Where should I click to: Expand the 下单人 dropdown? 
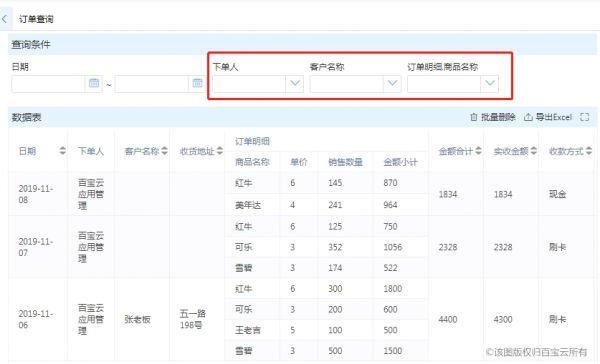point(295,83)
